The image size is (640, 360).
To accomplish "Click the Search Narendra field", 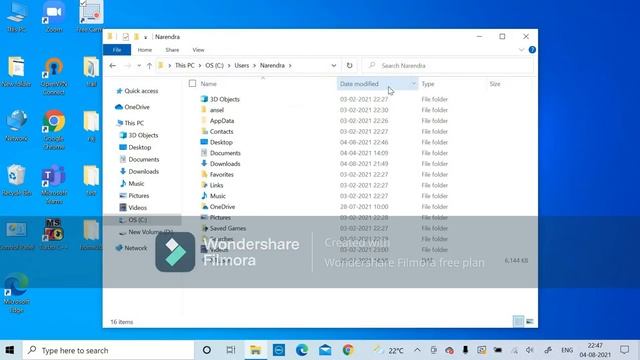I will pyautogui.click(x=448, y=65).
